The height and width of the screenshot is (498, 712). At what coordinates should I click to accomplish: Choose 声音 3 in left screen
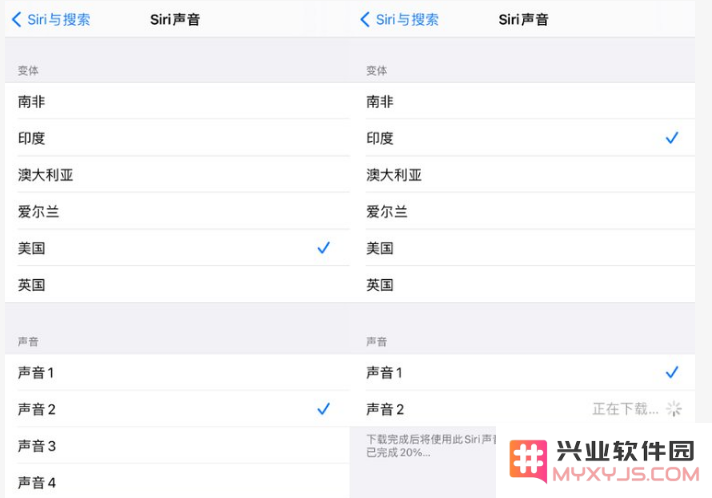pyautogui.click(x=177, y=446)
